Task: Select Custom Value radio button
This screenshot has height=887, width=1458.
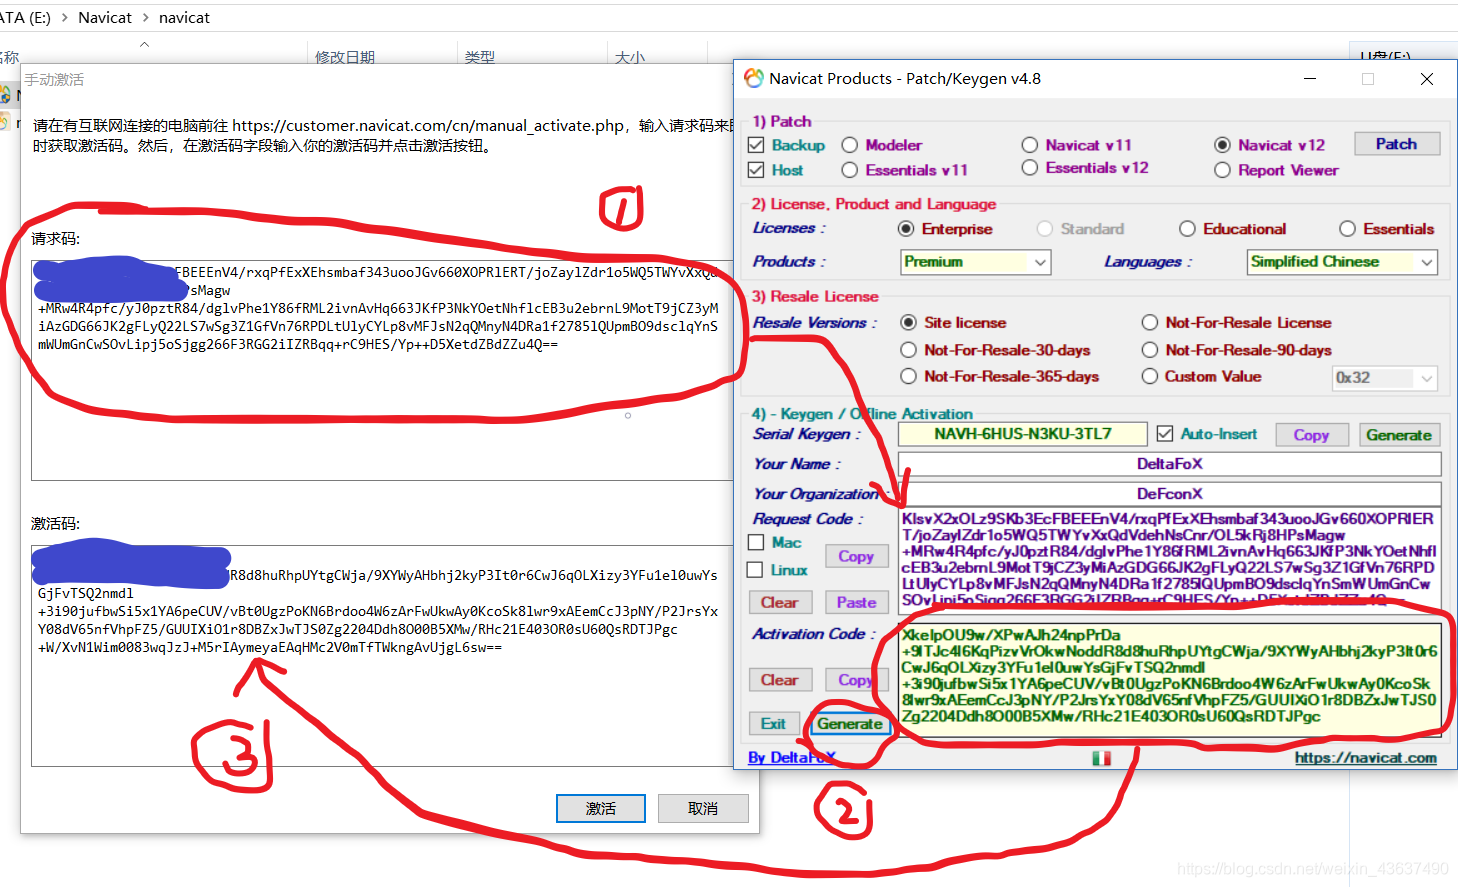Action: point(1150,376)
